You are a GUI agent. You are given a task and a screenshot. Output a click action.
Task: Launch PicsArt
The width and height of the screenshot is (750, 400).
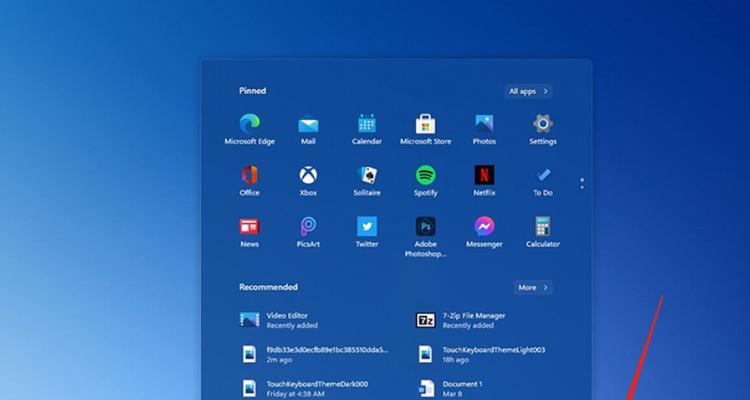click(x=308, y=232)
